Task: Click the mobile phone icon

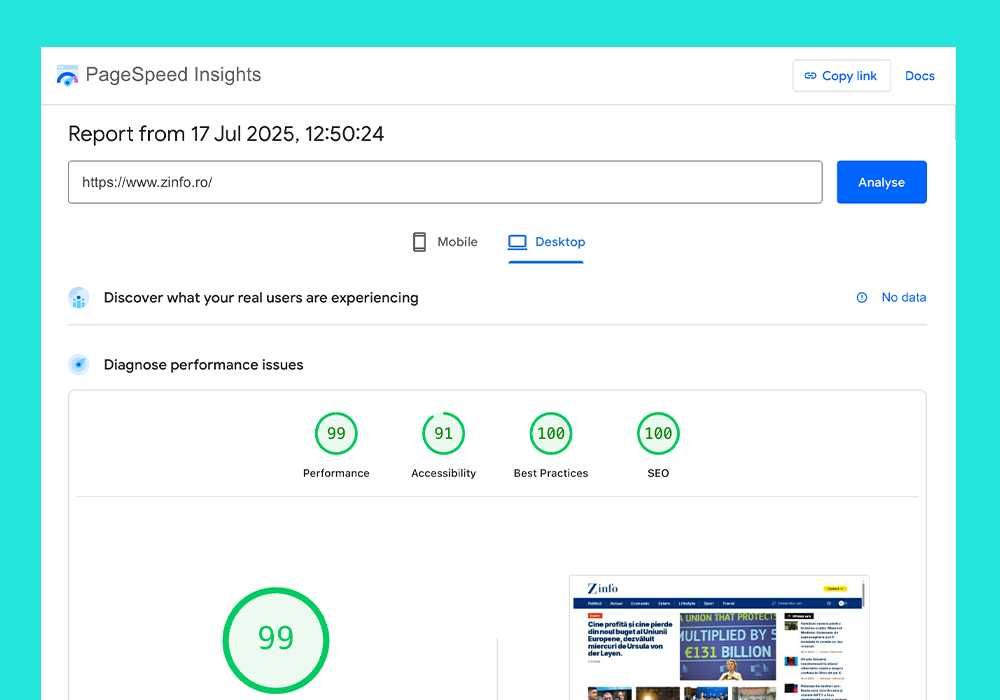Action: pos(419,242)
